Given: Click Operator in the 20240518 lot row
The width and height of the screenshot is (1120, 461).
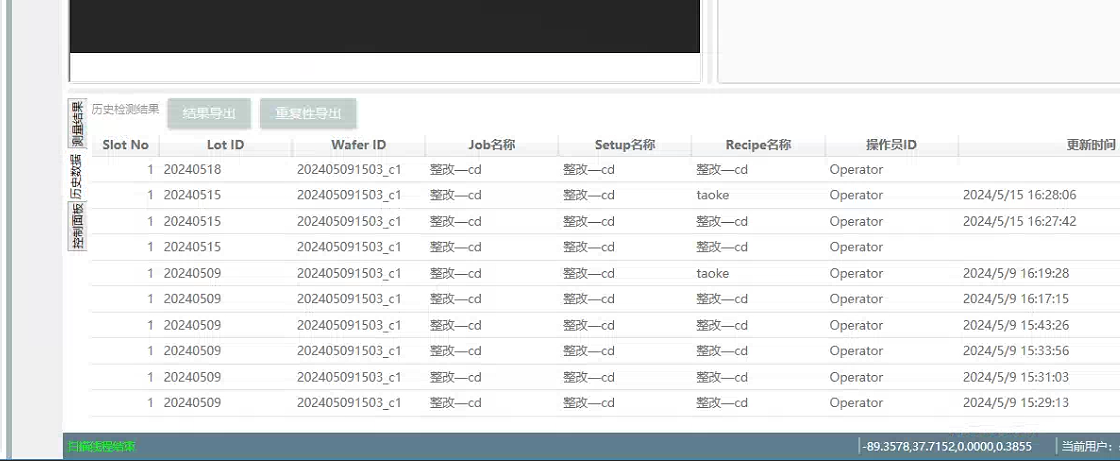Looking at the screenshot, I should coord(856,170).
